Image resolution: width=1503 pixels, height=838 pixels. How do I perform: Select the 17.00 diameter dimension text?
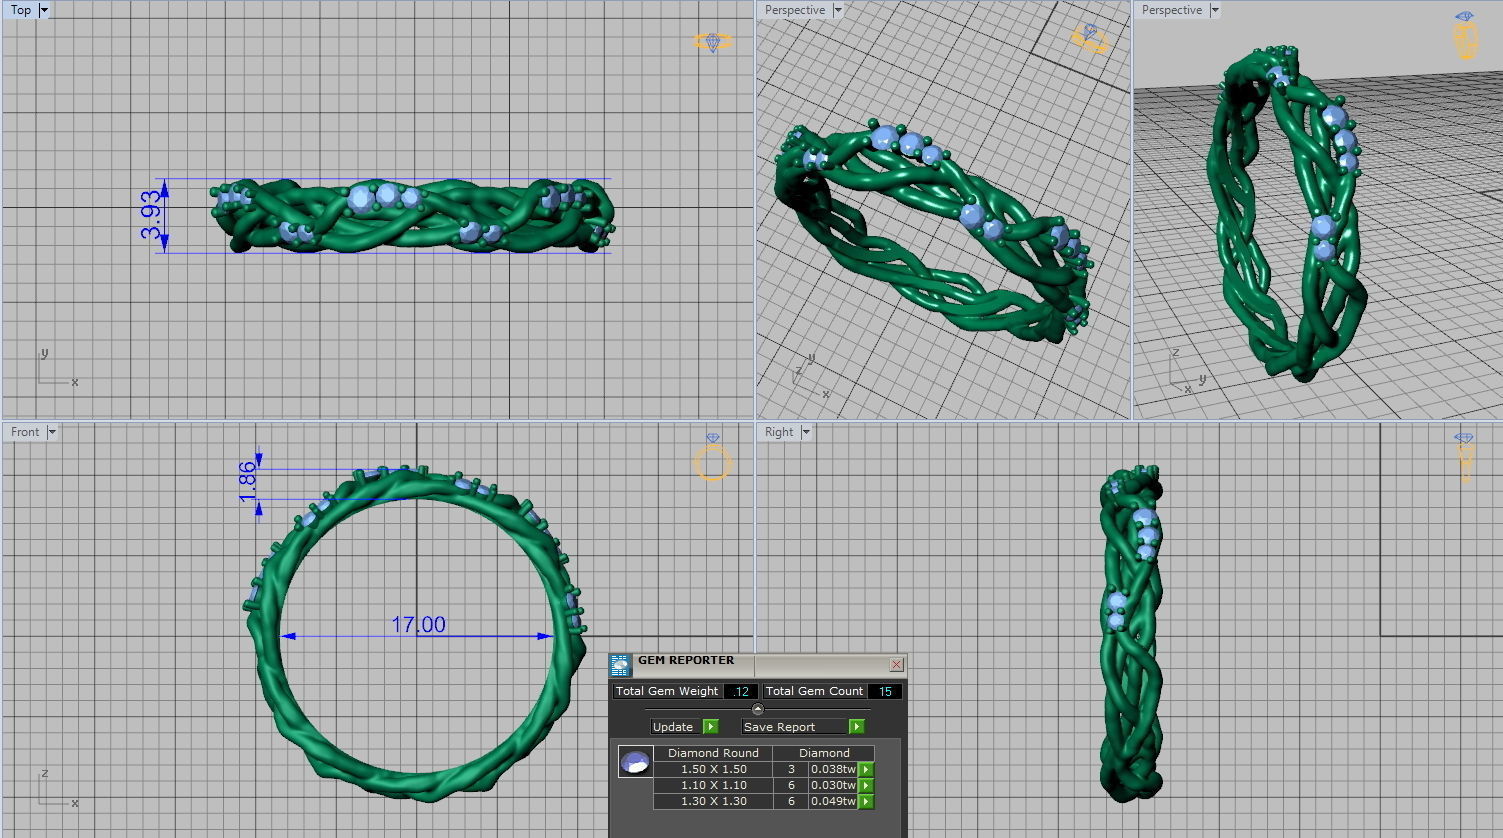click(418, 625)
